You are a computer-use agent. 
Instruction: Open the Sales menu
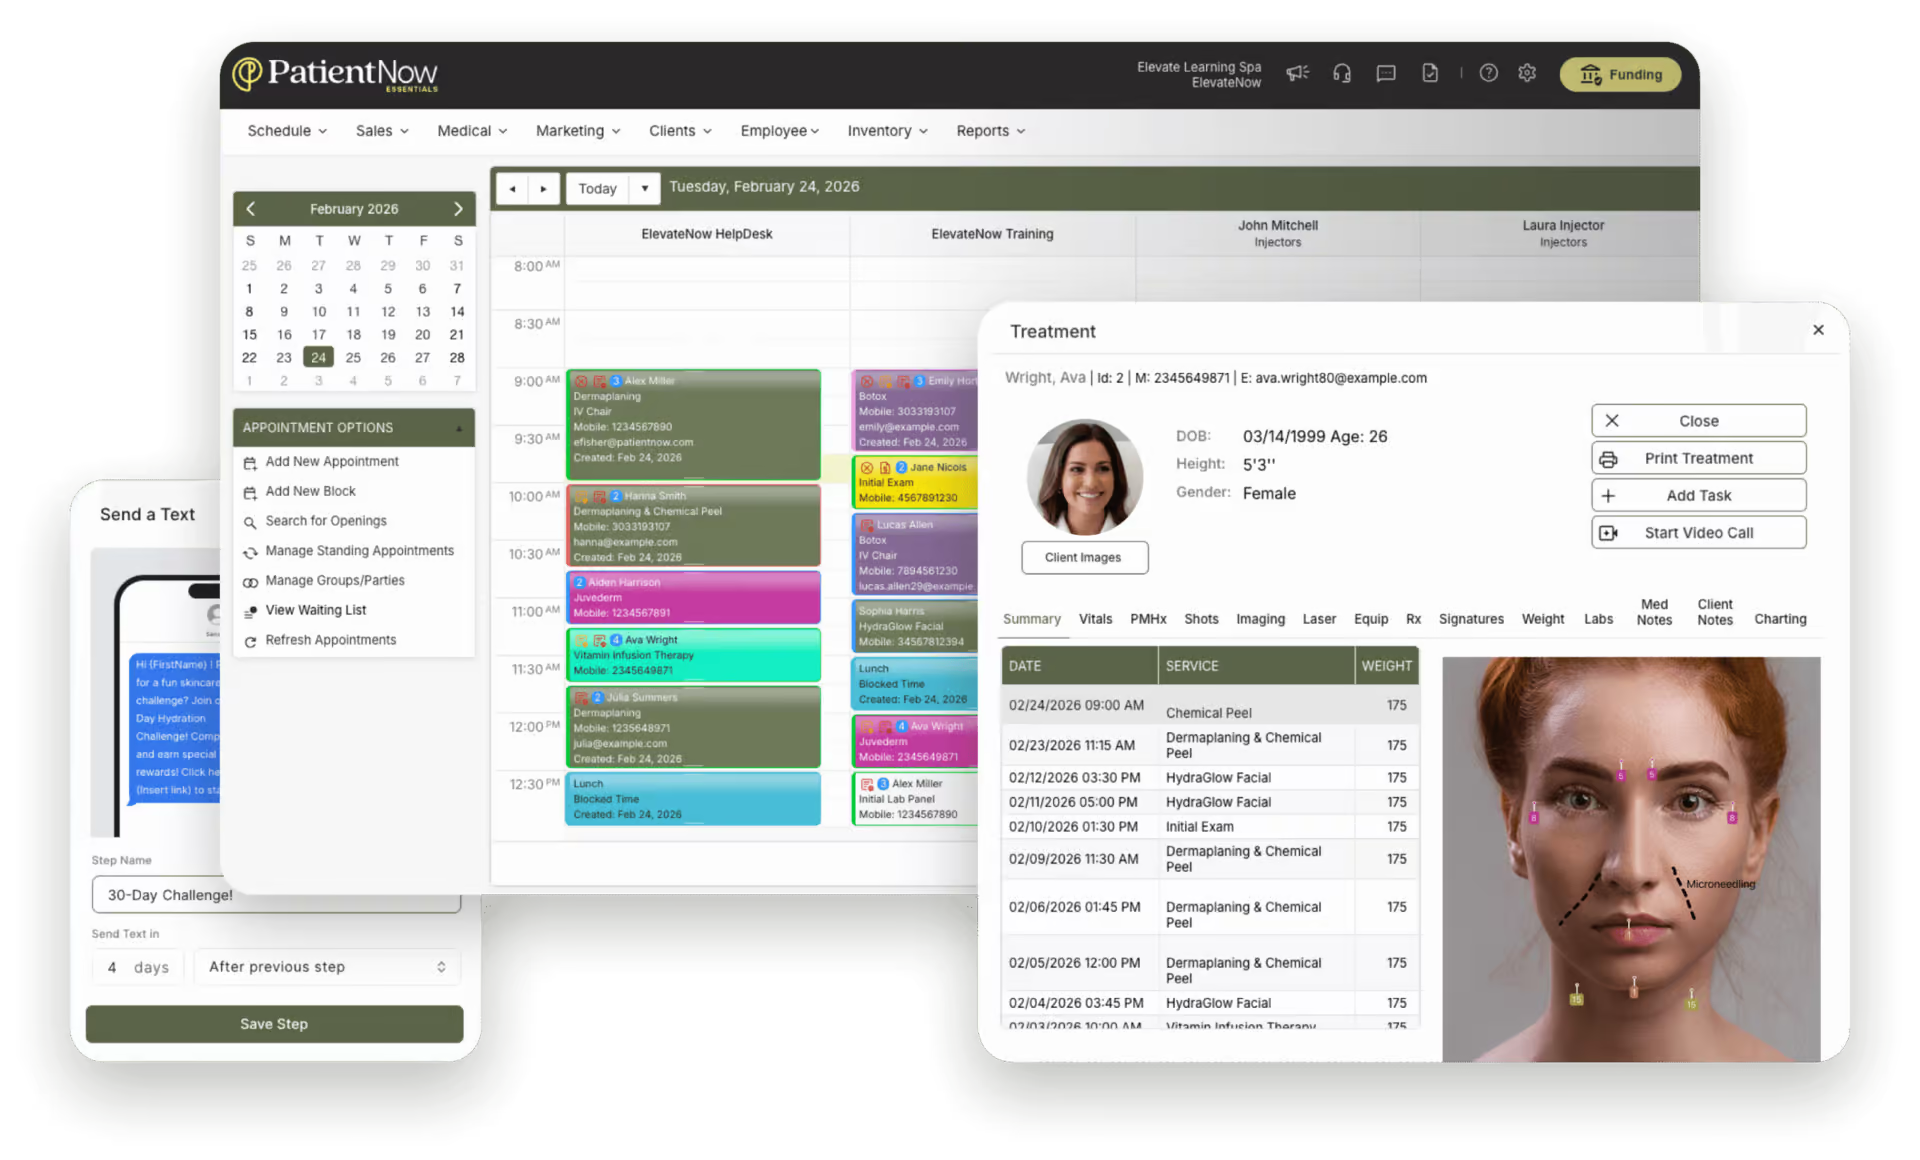(382, 131)
